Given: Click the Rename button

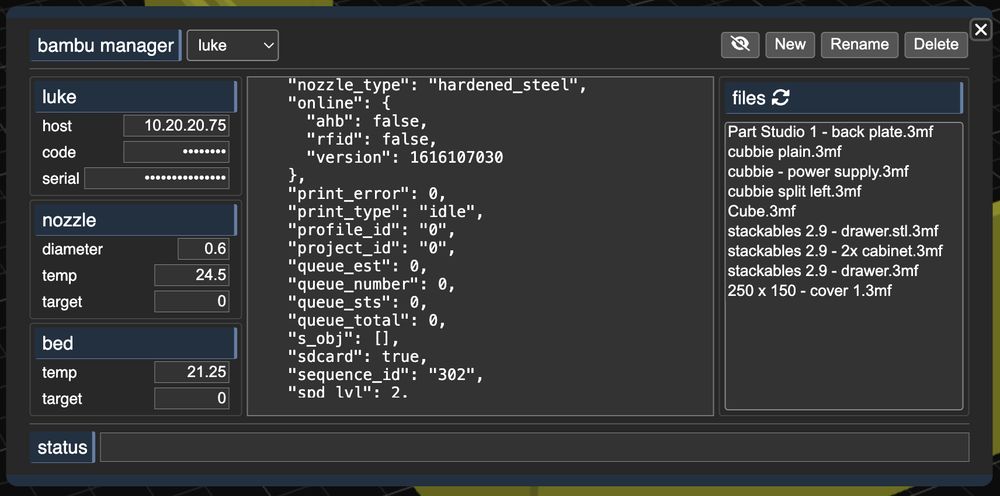Looking at the screenshot, I should (x=860, y=45).
